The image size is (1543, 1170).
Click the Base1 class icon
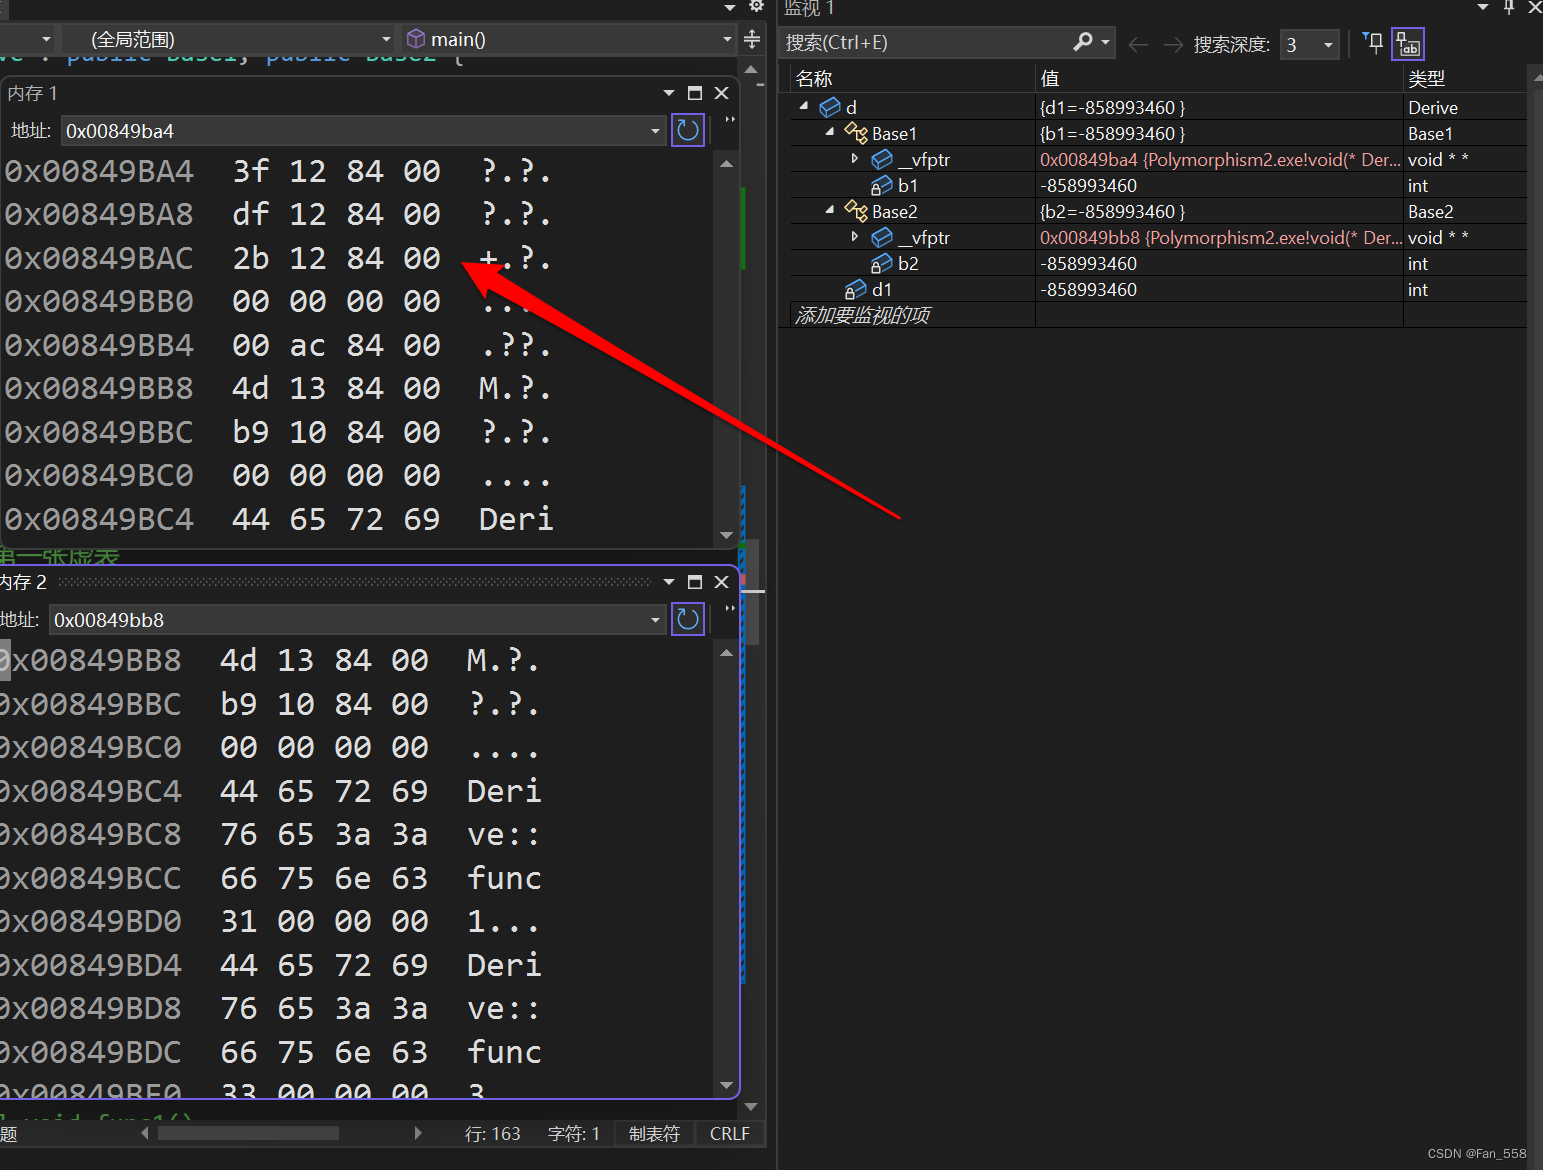click(x=855, y=133)
